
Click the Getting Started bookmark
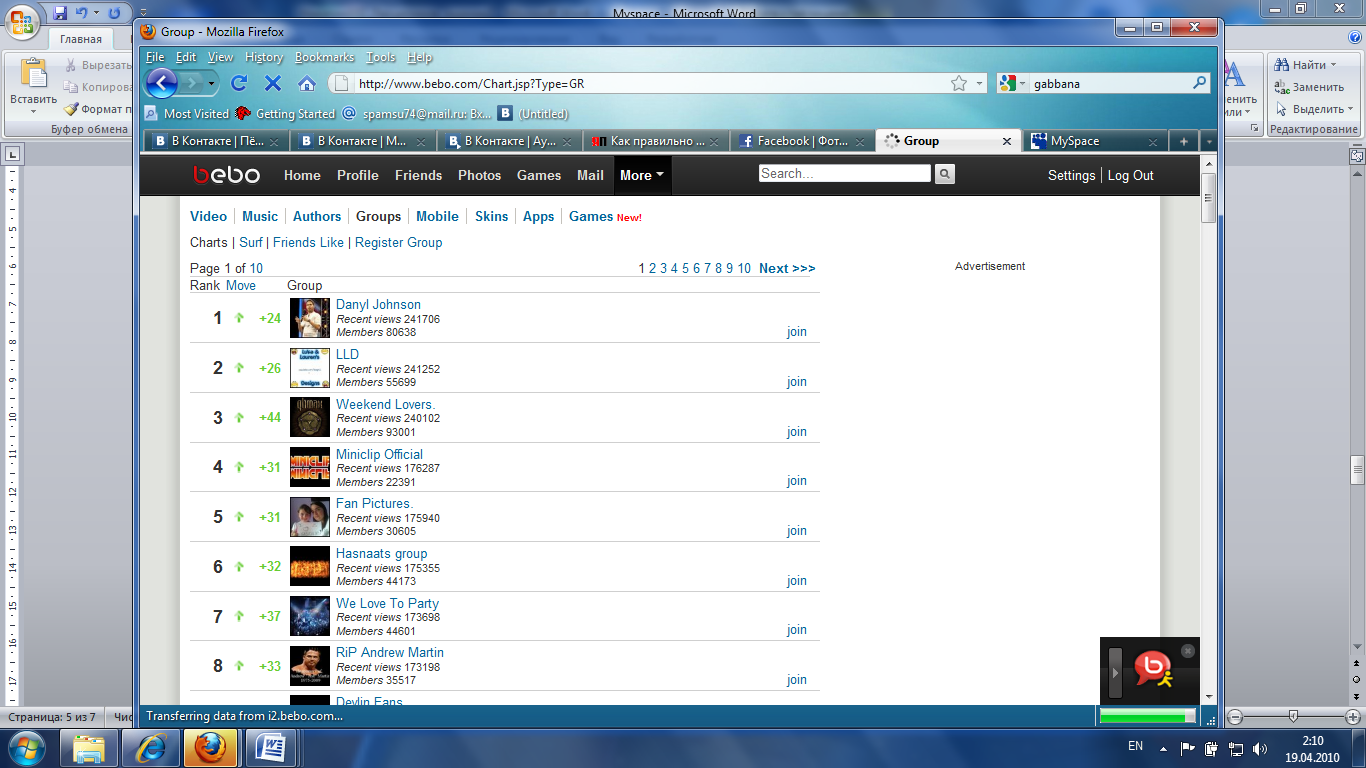click(286, 114)
